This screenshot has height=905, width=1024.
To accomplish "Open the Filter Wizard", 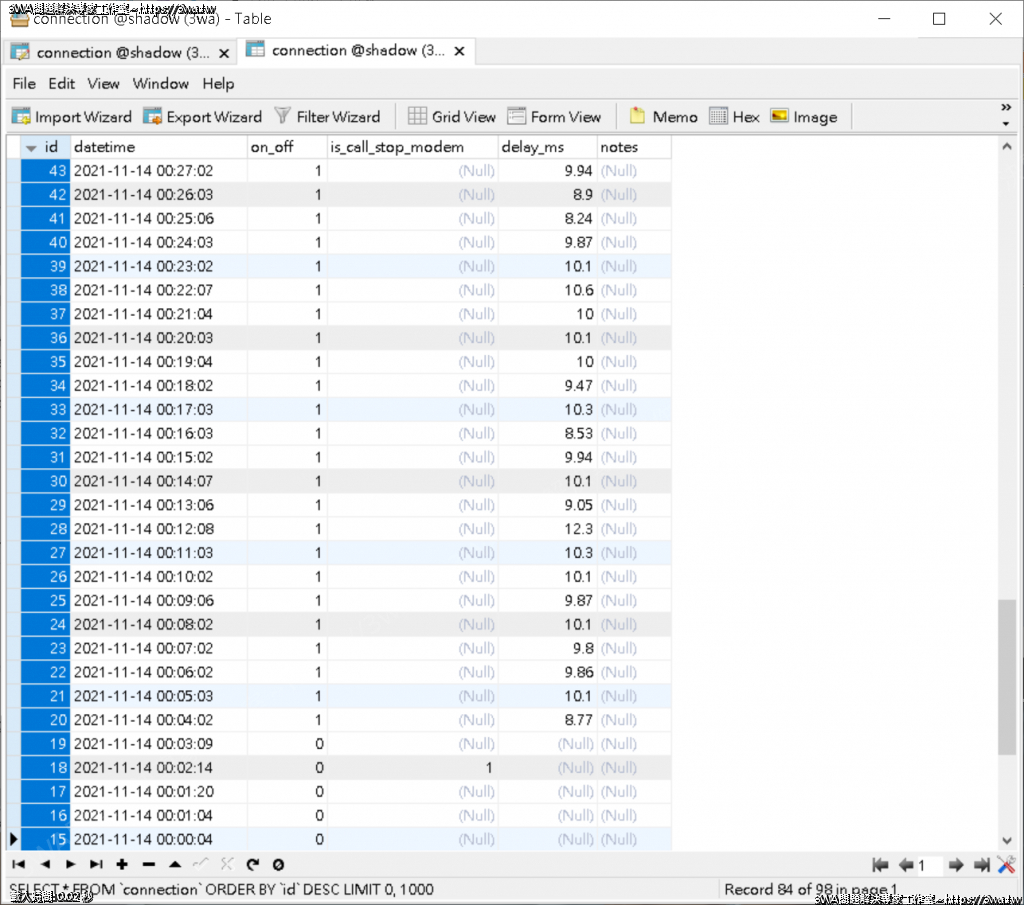I will (x=327, y=117).
